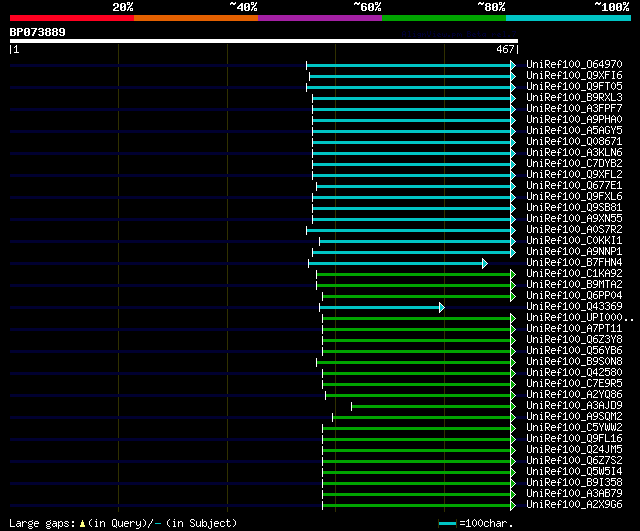Select UniRef100_B7FHN4 label

(574, 263)
